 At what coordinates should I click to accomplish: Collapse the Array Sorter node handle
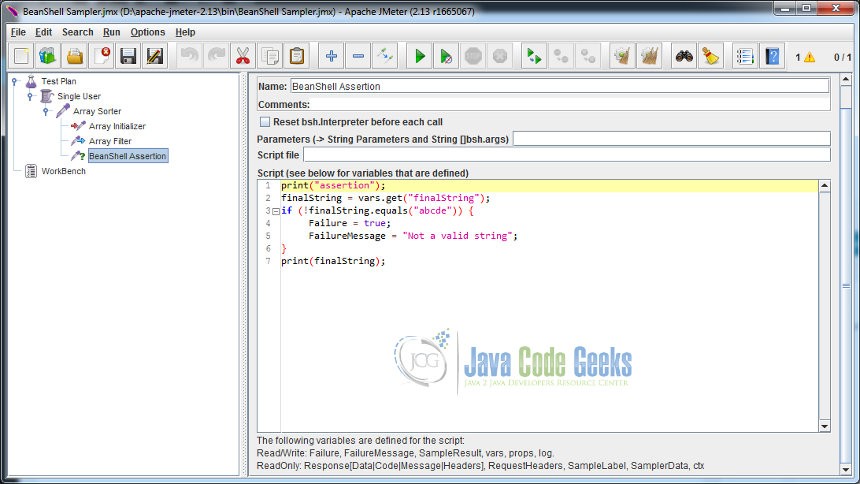pos(46,111)
